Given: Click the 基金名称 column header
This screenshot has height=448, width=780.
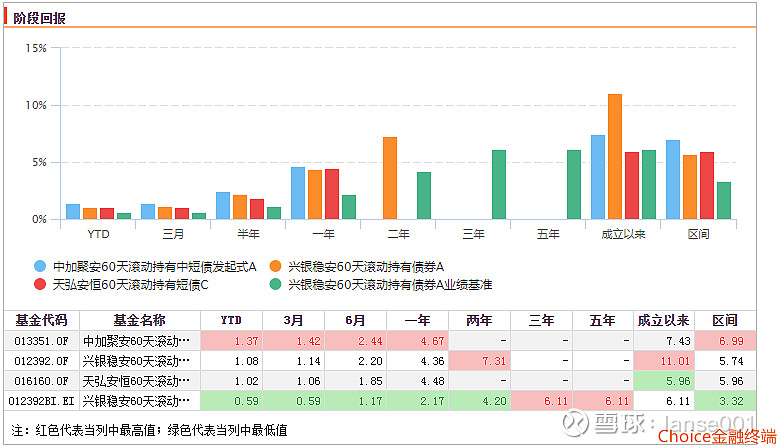Looking at the screenshot, I should pos(140,320).
